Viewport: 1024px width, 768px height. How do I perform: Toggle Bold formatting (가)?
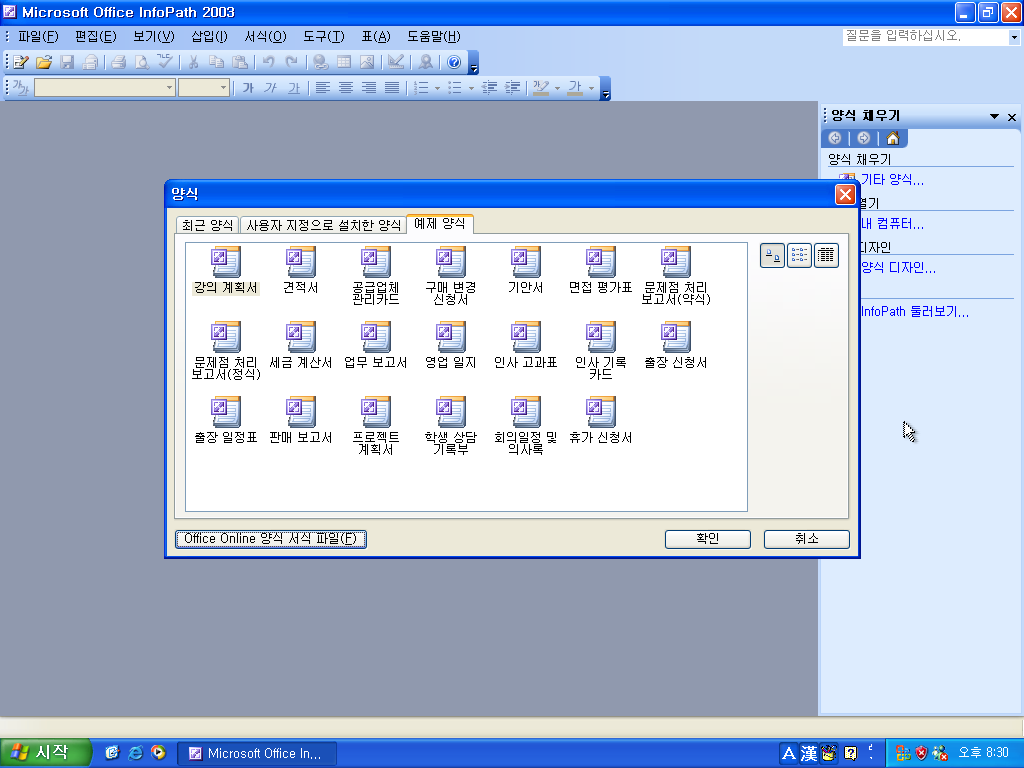248,88
